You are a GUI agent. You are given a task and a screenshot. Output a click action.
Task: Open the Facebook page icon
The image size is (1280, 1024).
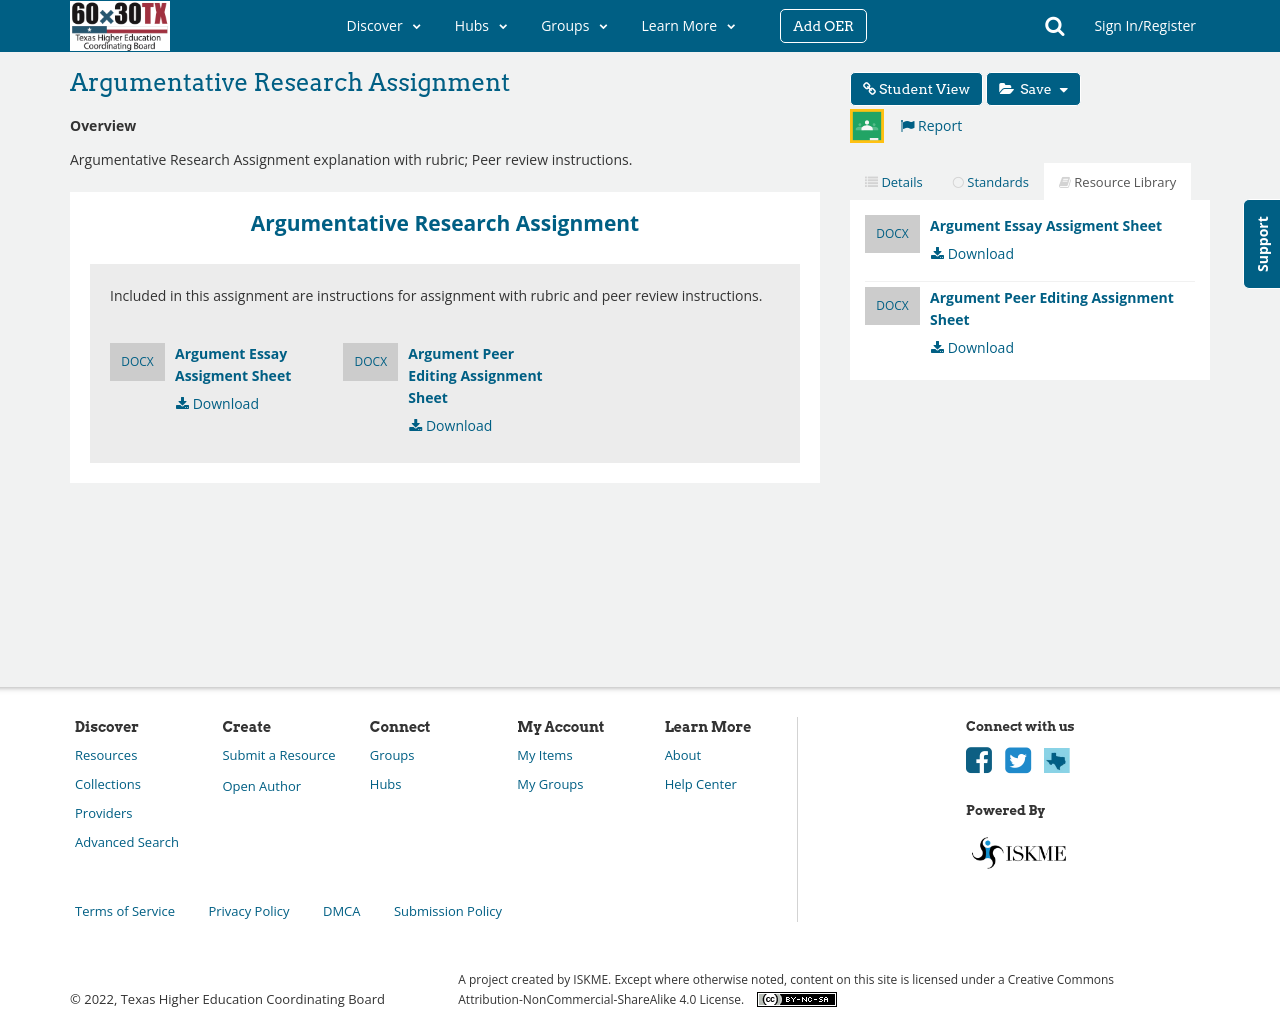coord(979,760)
